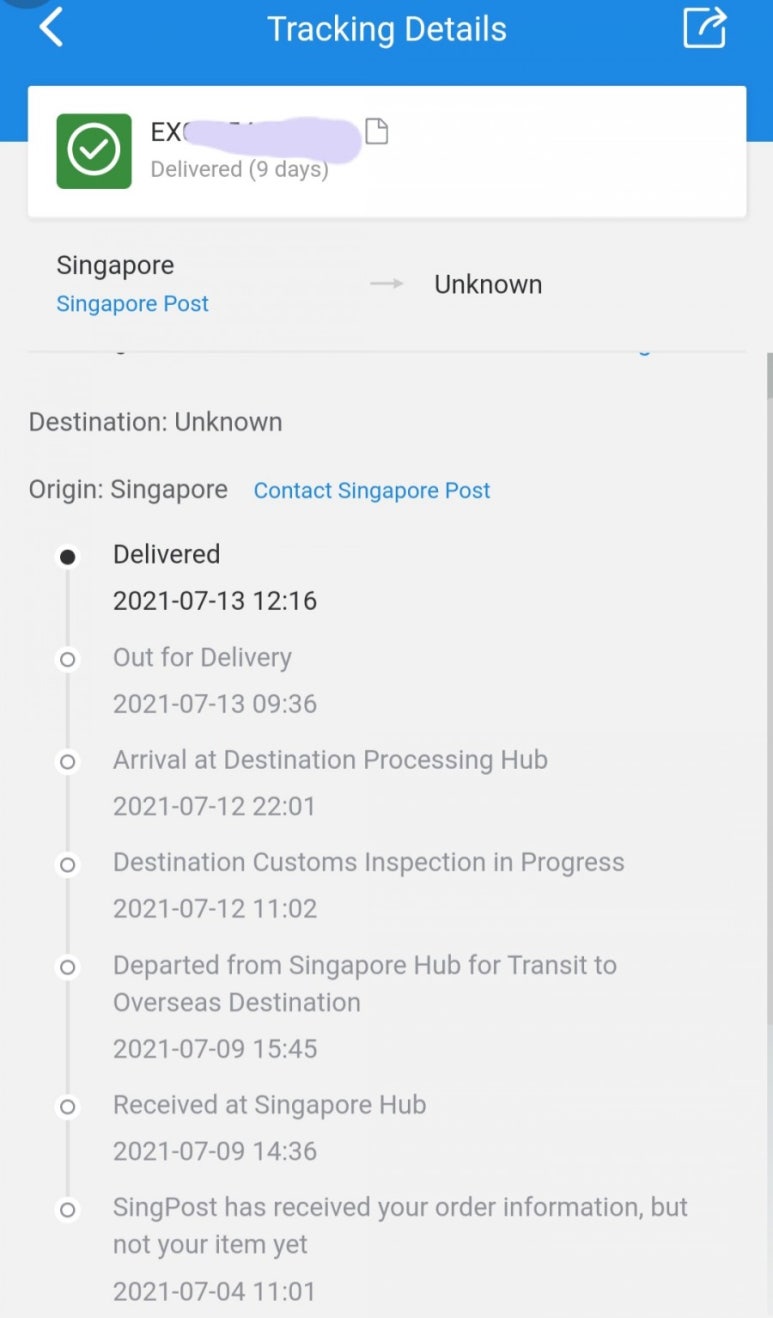
Task: Copy tracking number via document icon
Action: point(376,131)
